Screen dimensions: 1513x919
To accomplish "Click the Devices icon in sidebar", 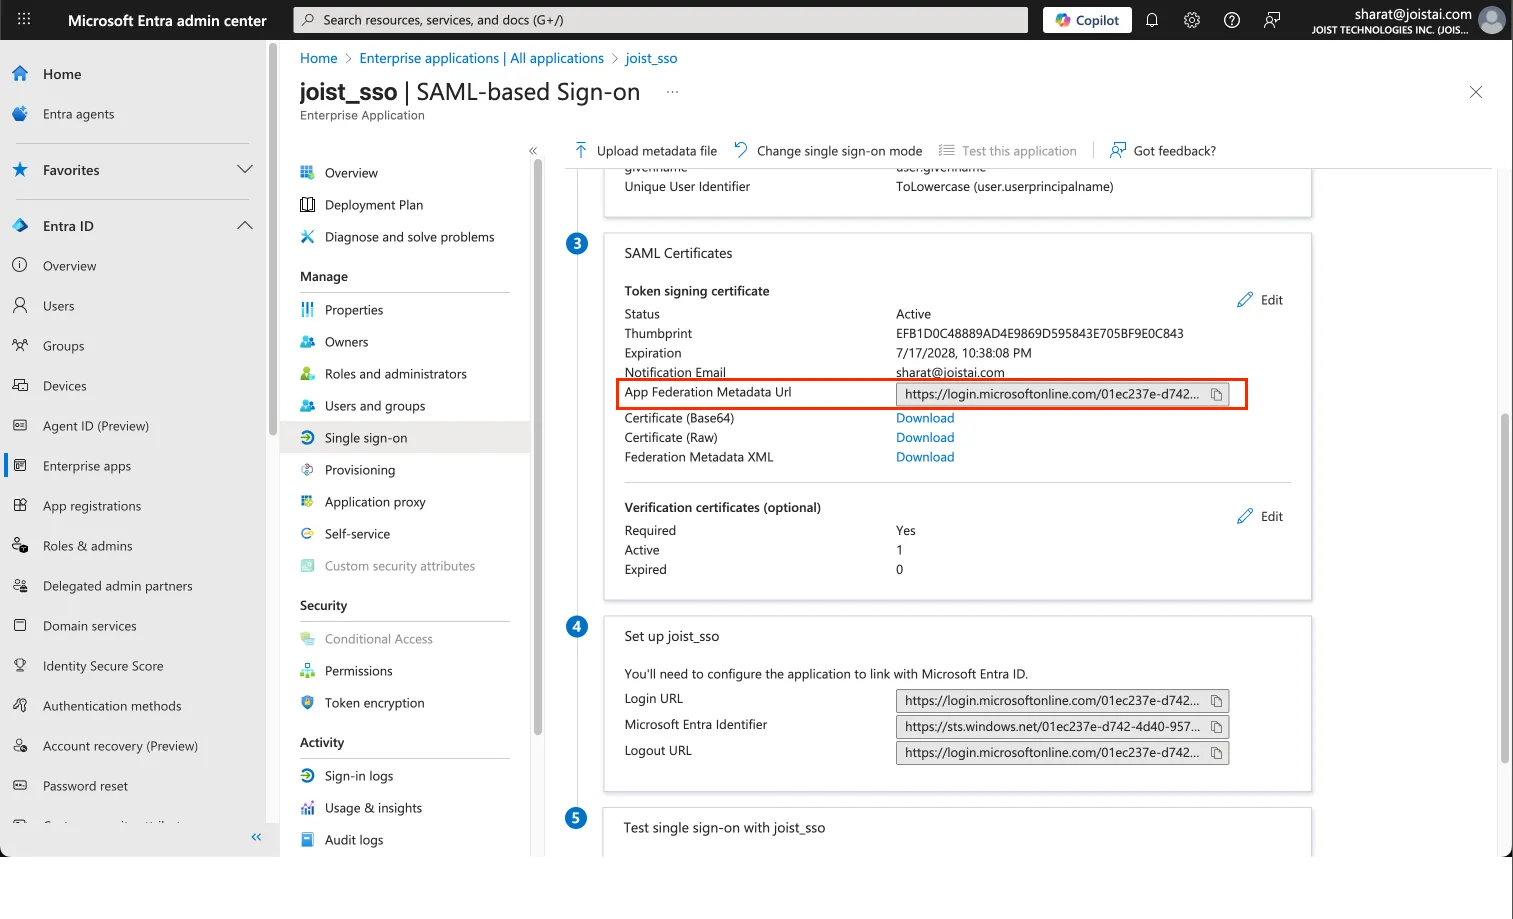I will click(20, 386).
